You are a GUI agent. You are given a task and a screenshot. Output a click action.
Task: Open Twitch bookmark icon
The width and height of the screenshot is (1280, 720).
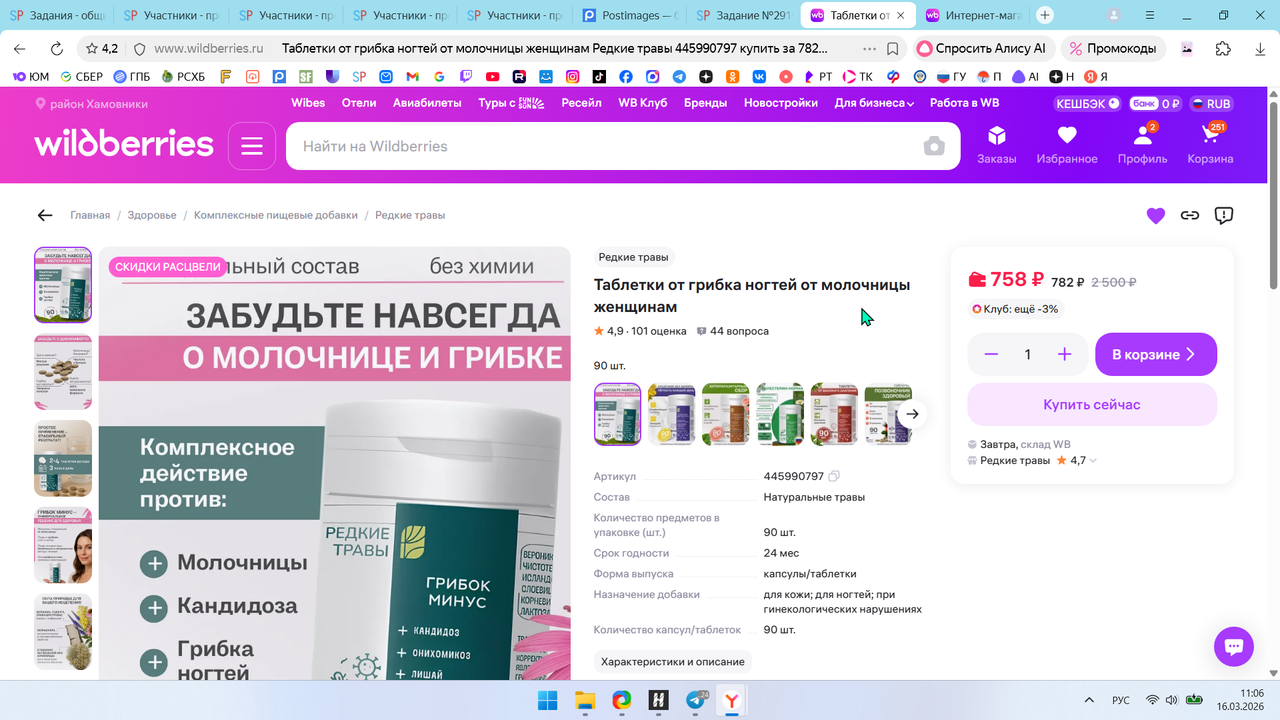pos(466,76)
